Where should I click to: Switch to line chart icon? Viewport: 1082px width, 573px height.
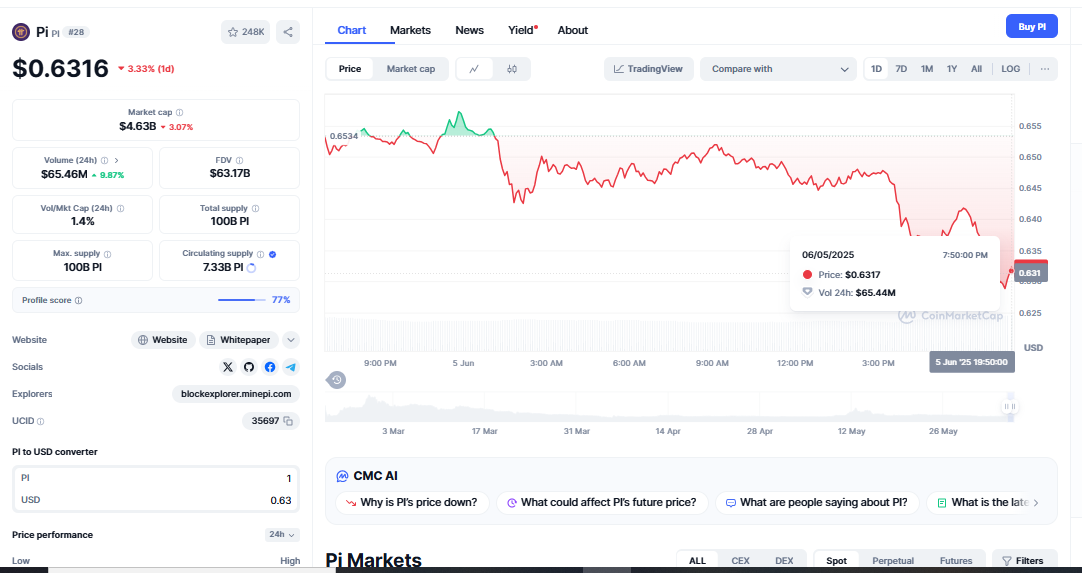[x=475, y=69]
